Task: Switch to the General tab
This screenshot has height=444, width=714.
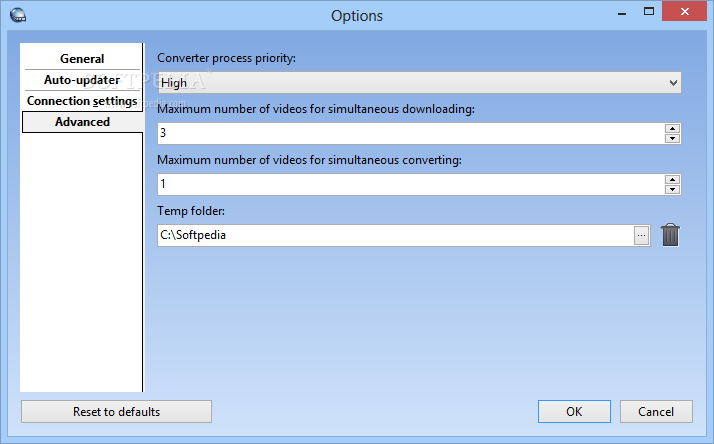Action: [82, 59]
